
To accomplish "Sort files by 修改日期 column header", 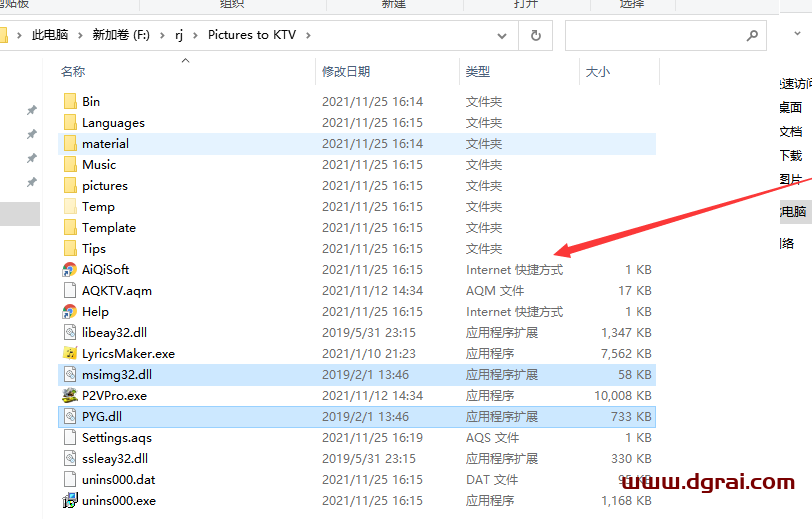I will [346, 71].
